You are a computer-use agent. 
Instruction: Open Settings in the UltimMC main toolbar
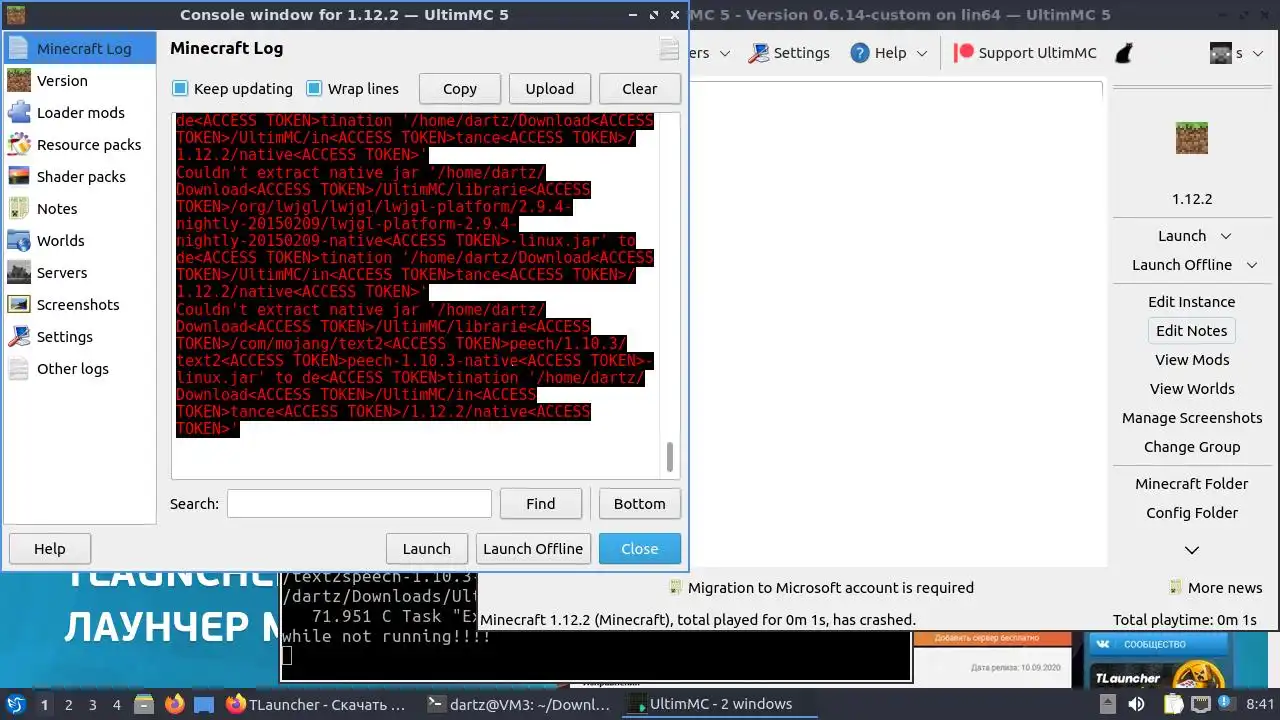pyautogui.click(x=789, y=53)
